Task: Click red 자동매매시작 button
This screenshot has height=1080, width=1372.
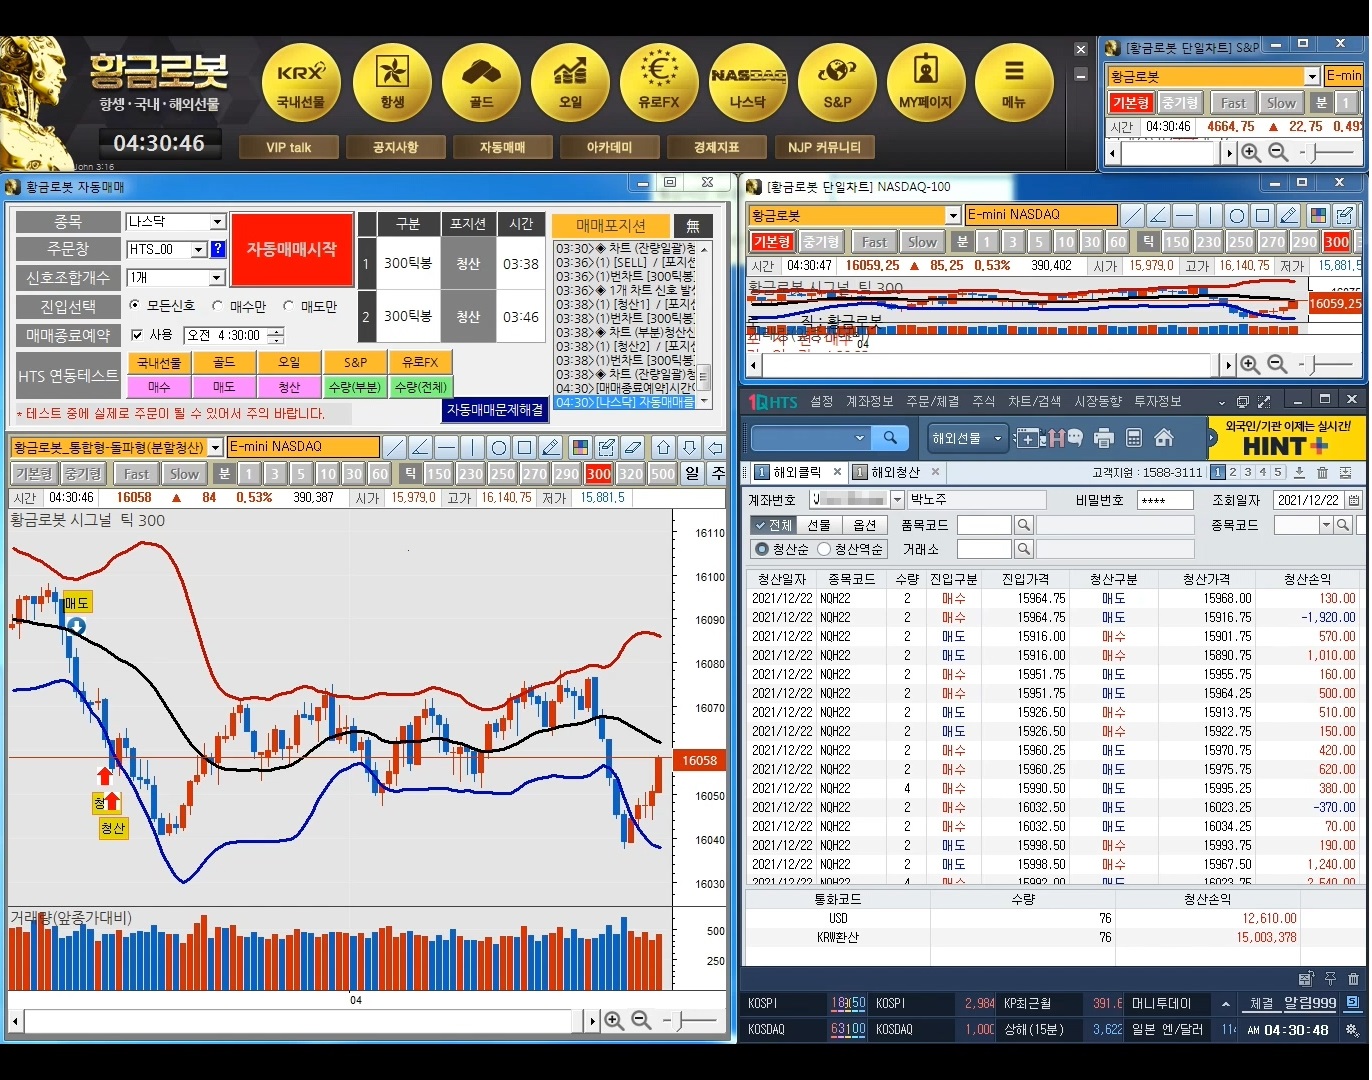Action: tap(292, 250)
